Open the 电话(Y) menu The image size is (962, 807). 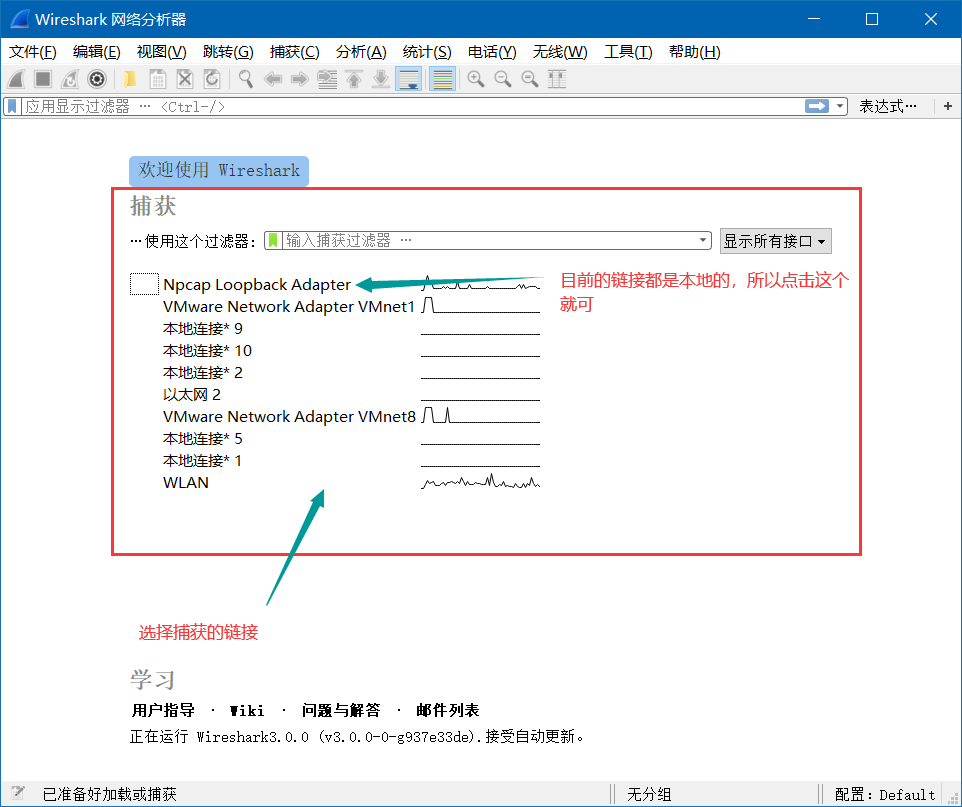tap(492, 52)
